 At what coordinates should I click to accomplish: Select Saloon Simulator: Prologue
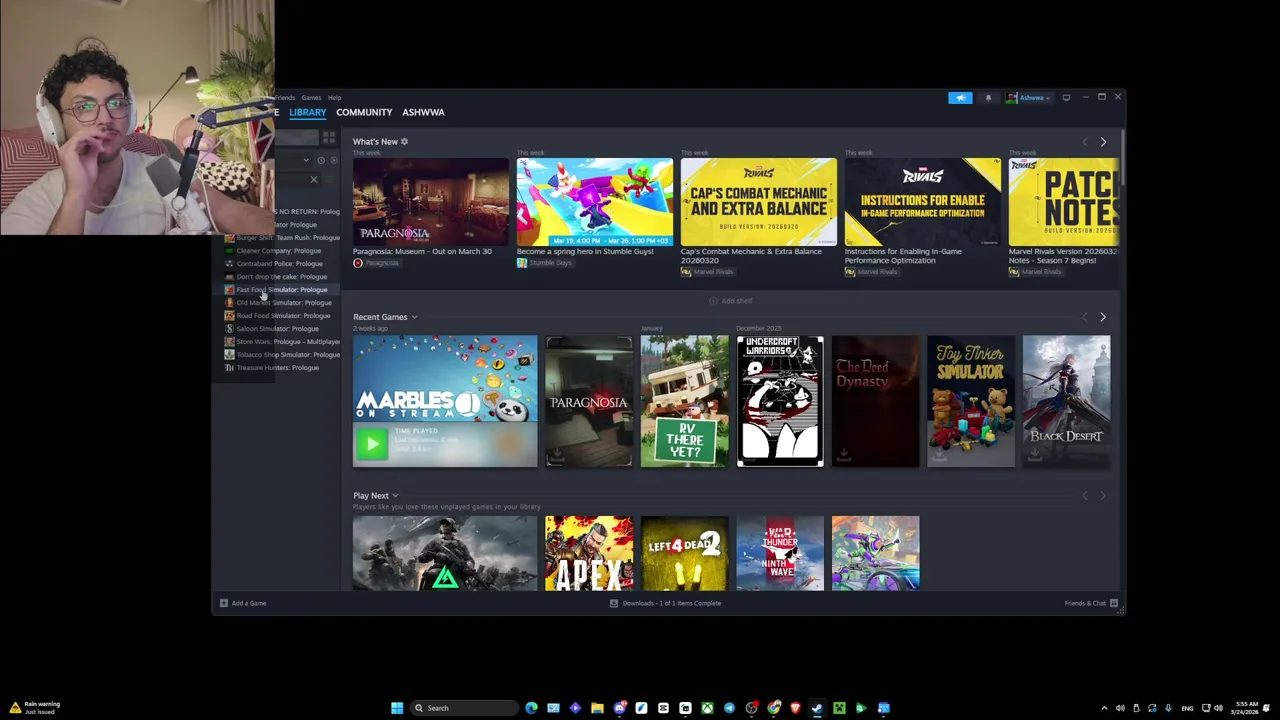[276, 329]
